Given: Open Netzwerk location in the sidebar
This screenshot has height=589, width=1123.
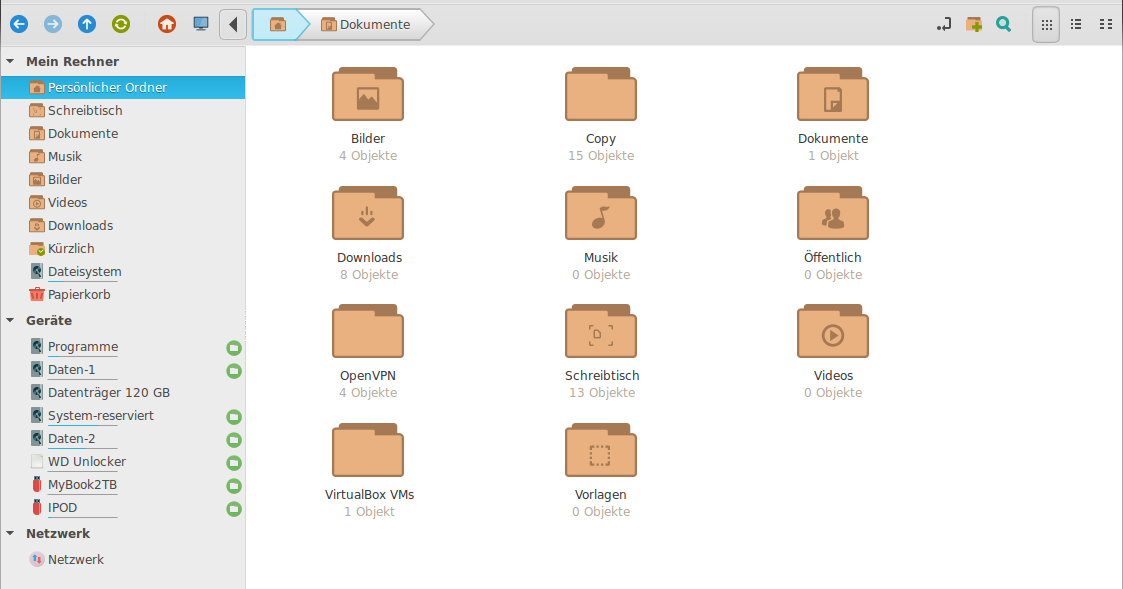Looking at the screenshot, I should [x=122, y=560].
